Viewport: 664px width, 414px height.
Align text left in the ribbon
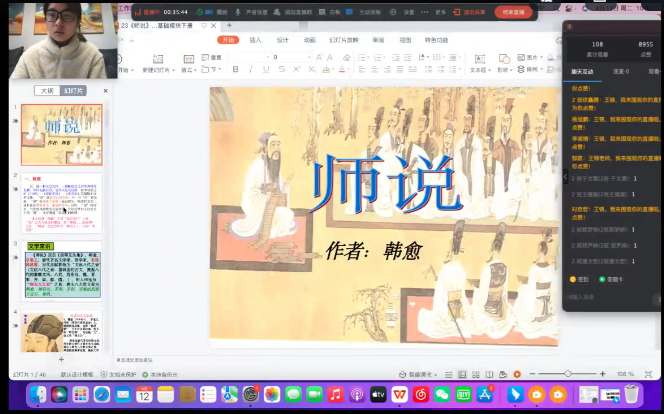[362, 69]
